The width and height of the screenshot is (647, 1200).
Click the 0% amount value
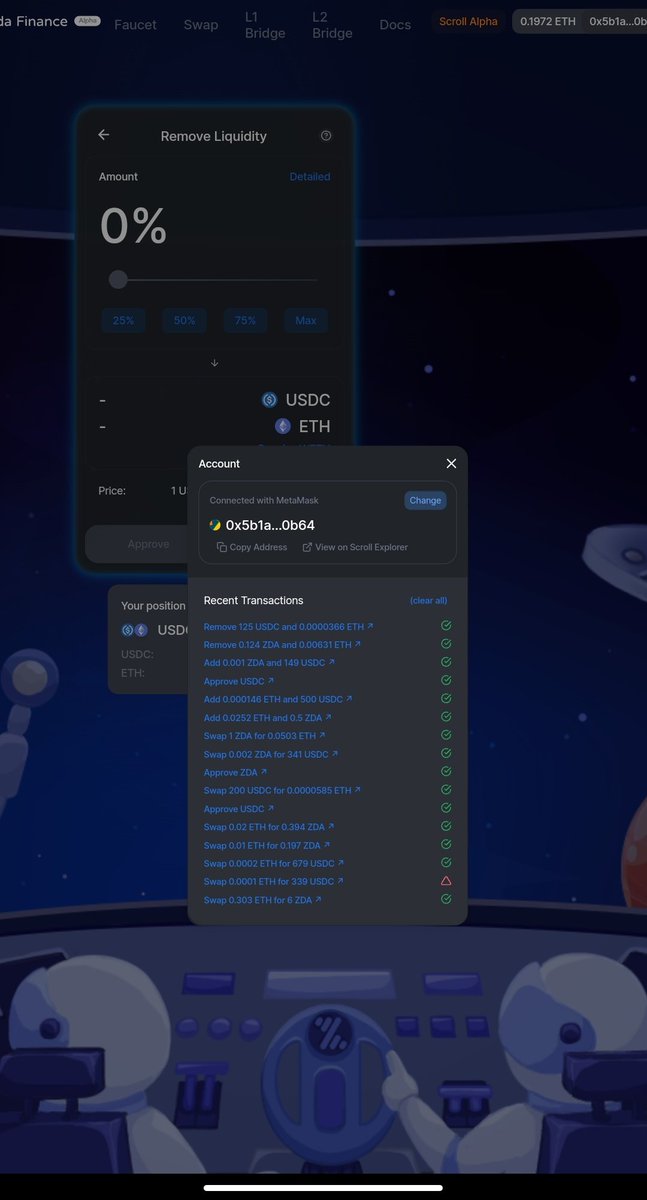133,226
